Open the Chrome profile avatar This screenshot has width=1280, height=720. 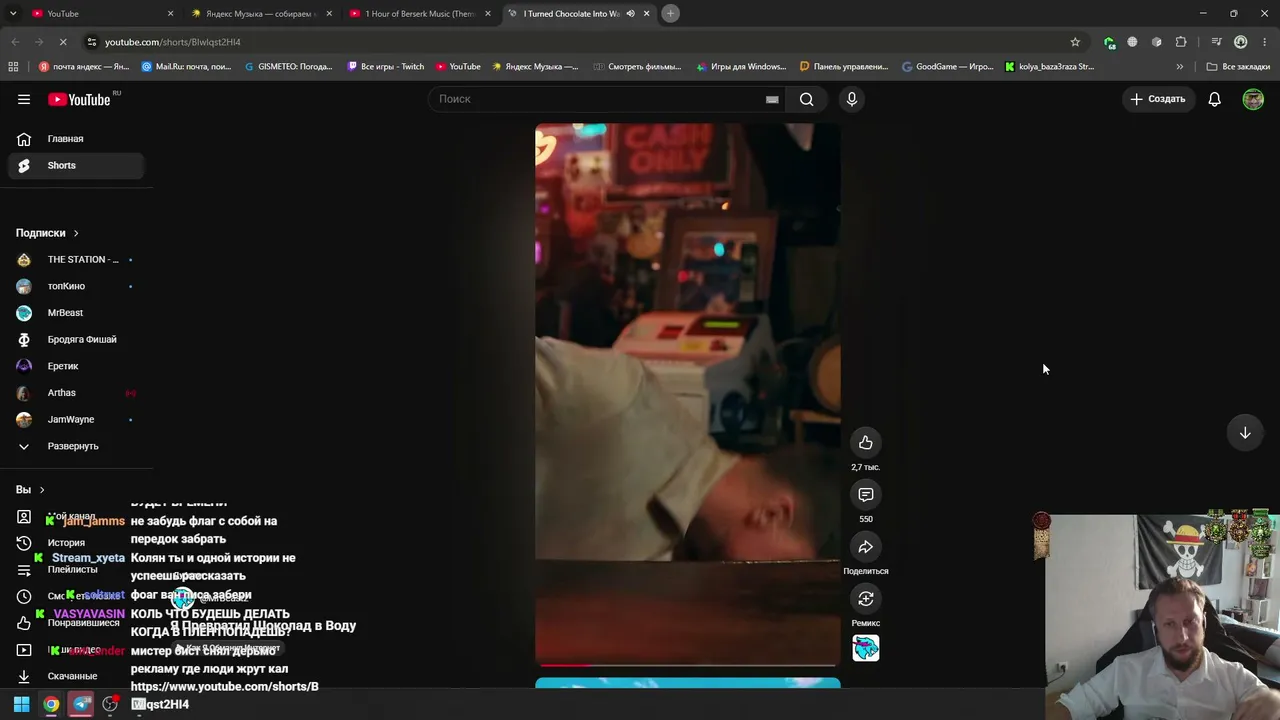(x=1240, y=42)
